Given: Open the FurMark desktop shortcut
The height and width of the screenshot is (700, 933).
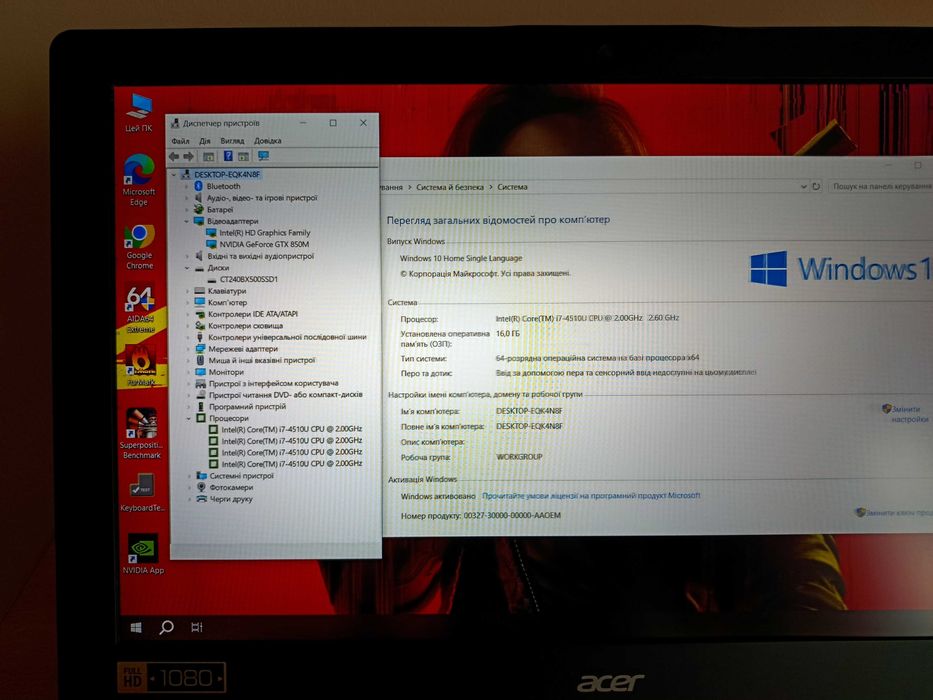Looking at the screenshot, I should (141, 365).
